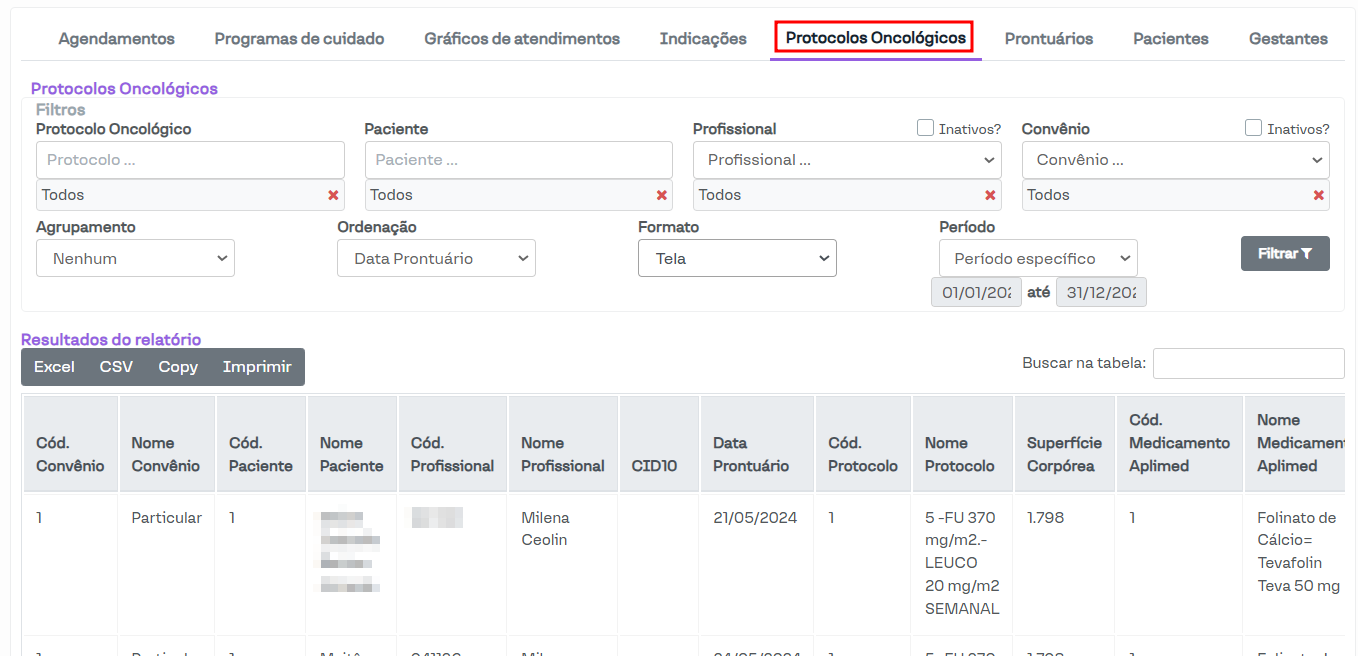Enable Inativos checkbox for Convênio
1358x656 pixels.
pos(1253,128)
